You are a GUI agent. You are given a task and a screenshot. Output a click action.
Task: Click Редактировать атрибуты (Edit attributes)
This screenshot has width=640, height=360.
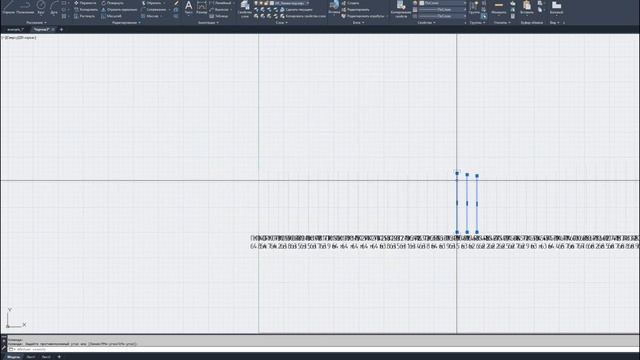362,16
